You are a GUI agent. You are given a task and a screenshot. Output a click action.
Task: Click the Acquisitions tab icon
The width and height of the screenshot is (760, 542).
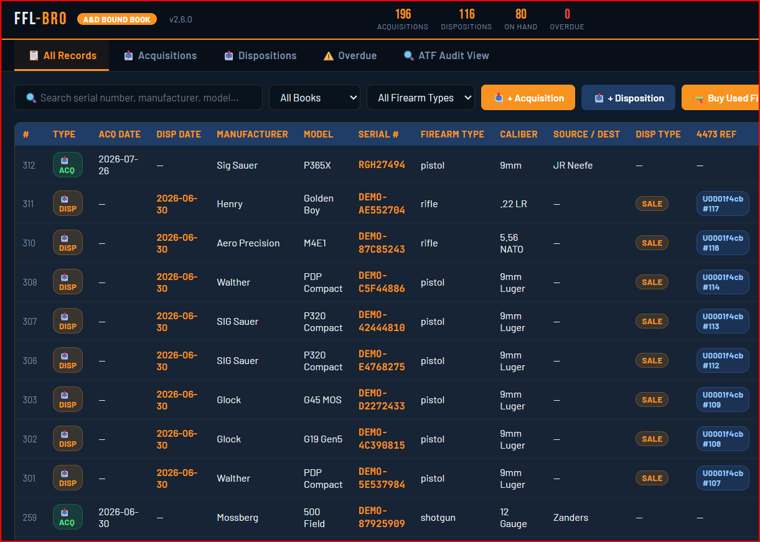tap(128, 56)
